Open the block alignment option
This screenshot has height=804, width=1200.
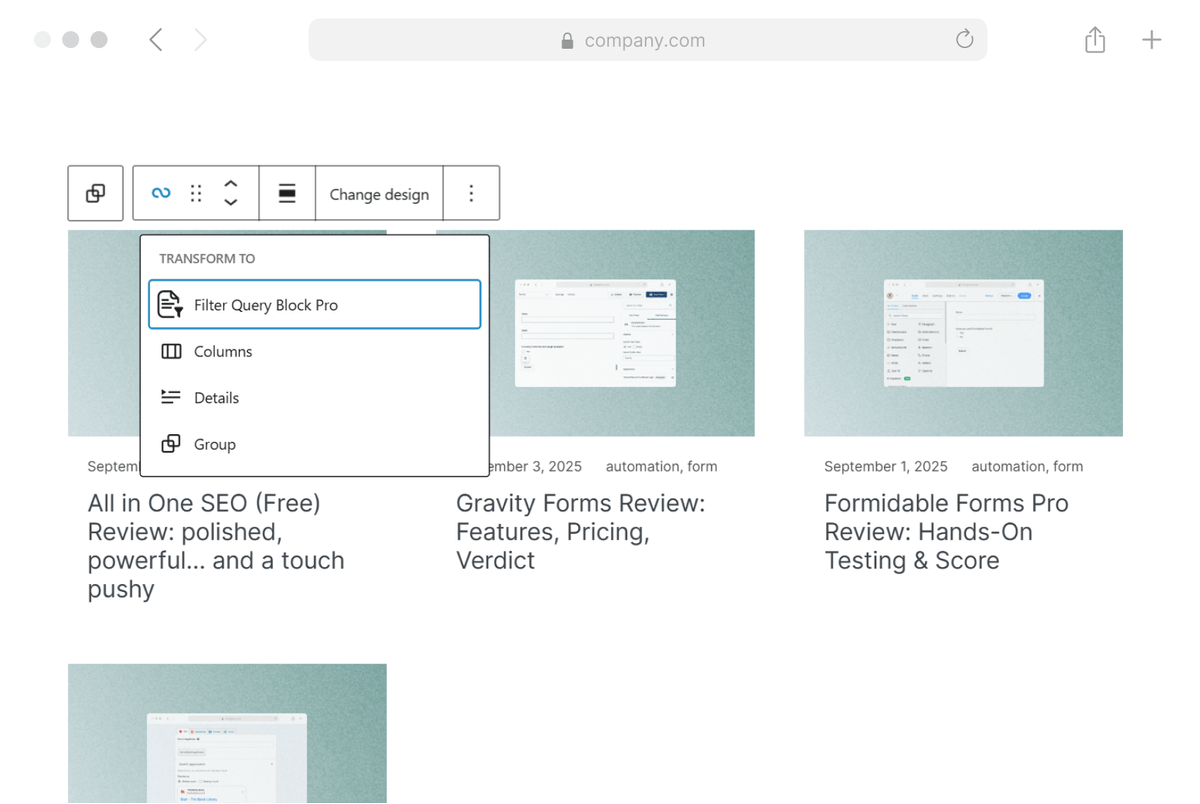click(287, 193)
